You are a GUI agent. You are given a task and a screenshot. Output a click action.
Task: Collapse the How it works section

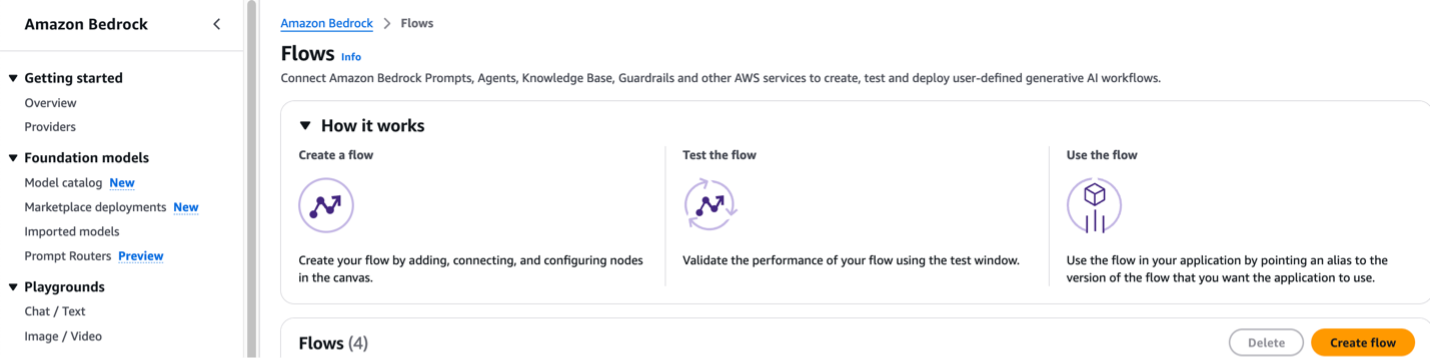[x=306, y=126]
